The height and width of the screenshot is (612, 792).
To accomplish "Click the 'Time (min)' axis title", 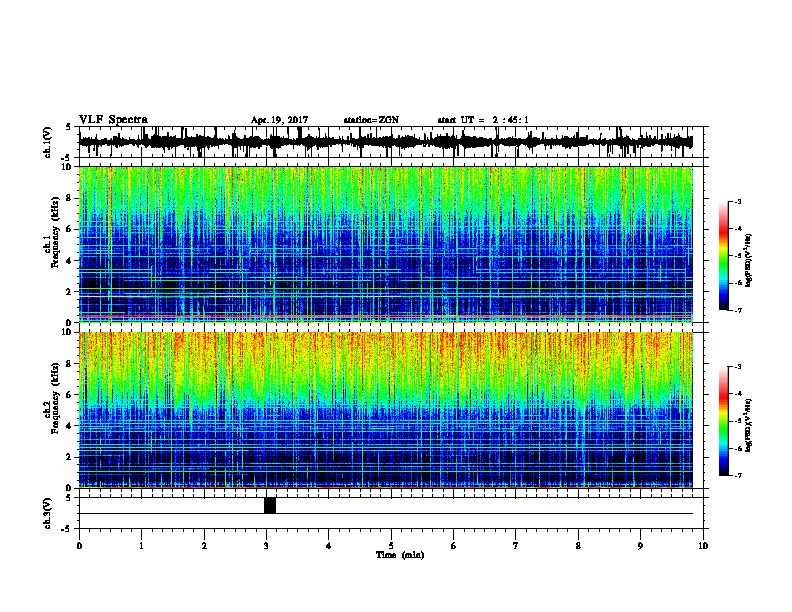I will click(400, 555).
